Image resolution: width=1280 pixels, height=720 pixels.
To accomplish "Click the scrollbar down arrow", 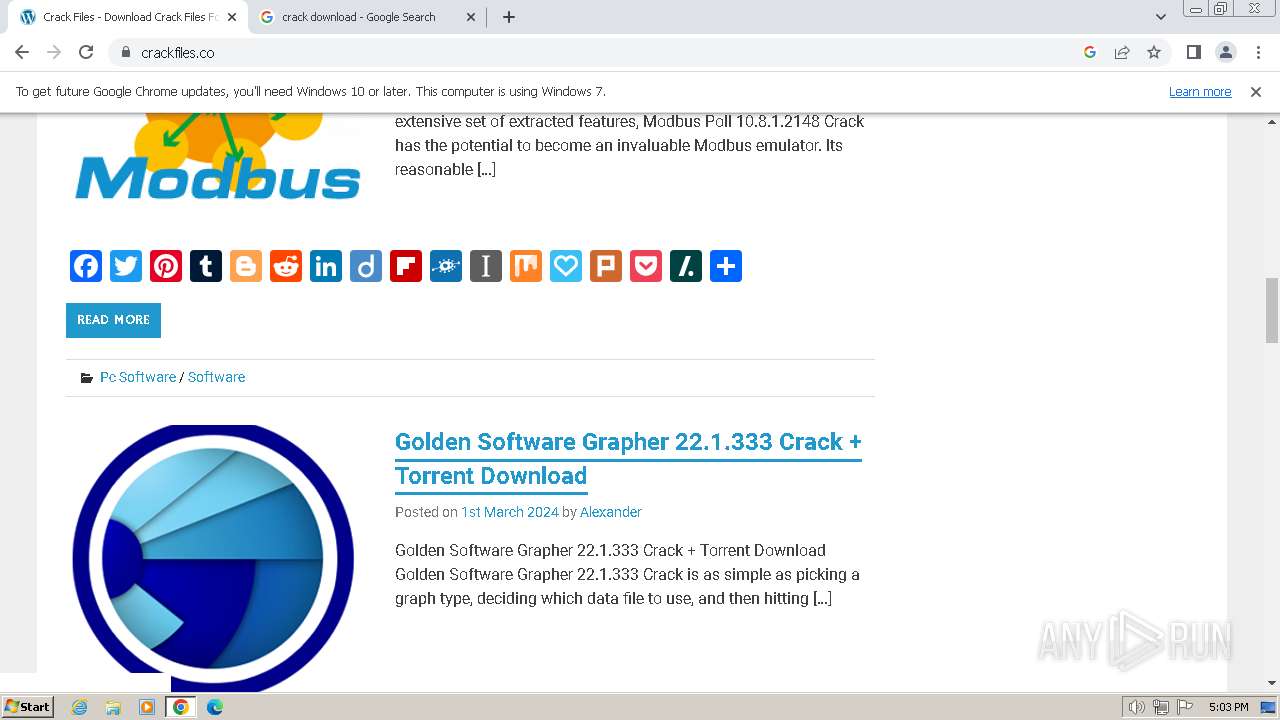I will [1272, 683].
